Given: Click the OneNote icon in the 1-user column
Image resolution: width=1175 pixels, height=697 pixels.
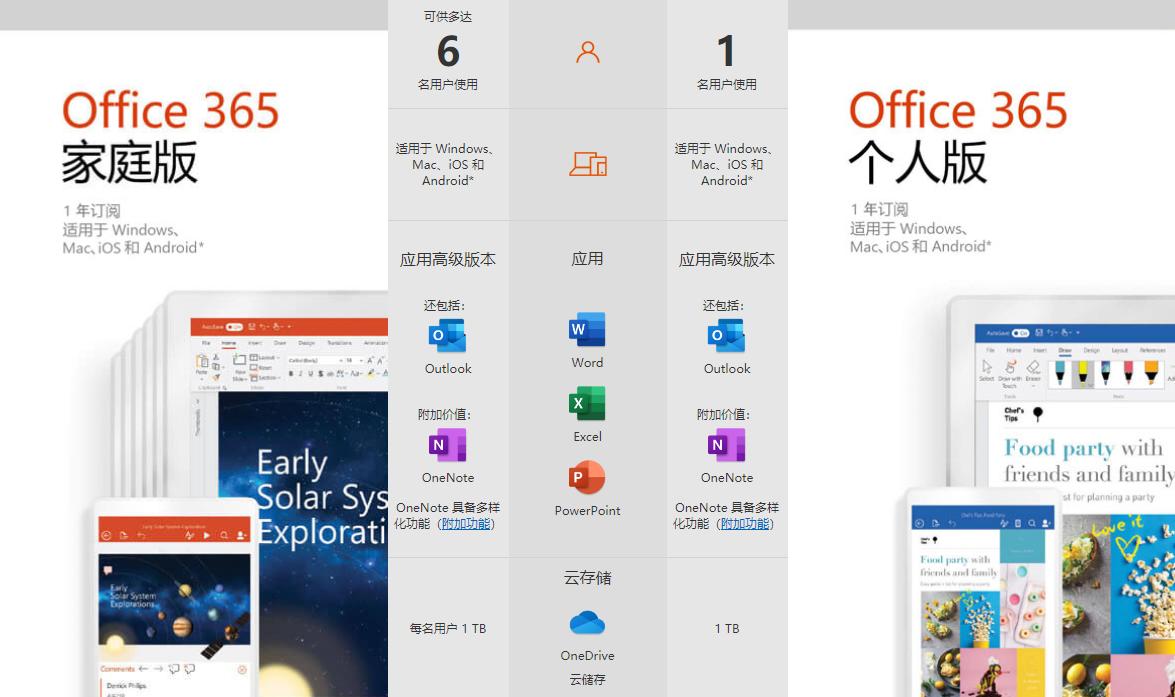Looking at the screenshot, I should coord(726,445).
